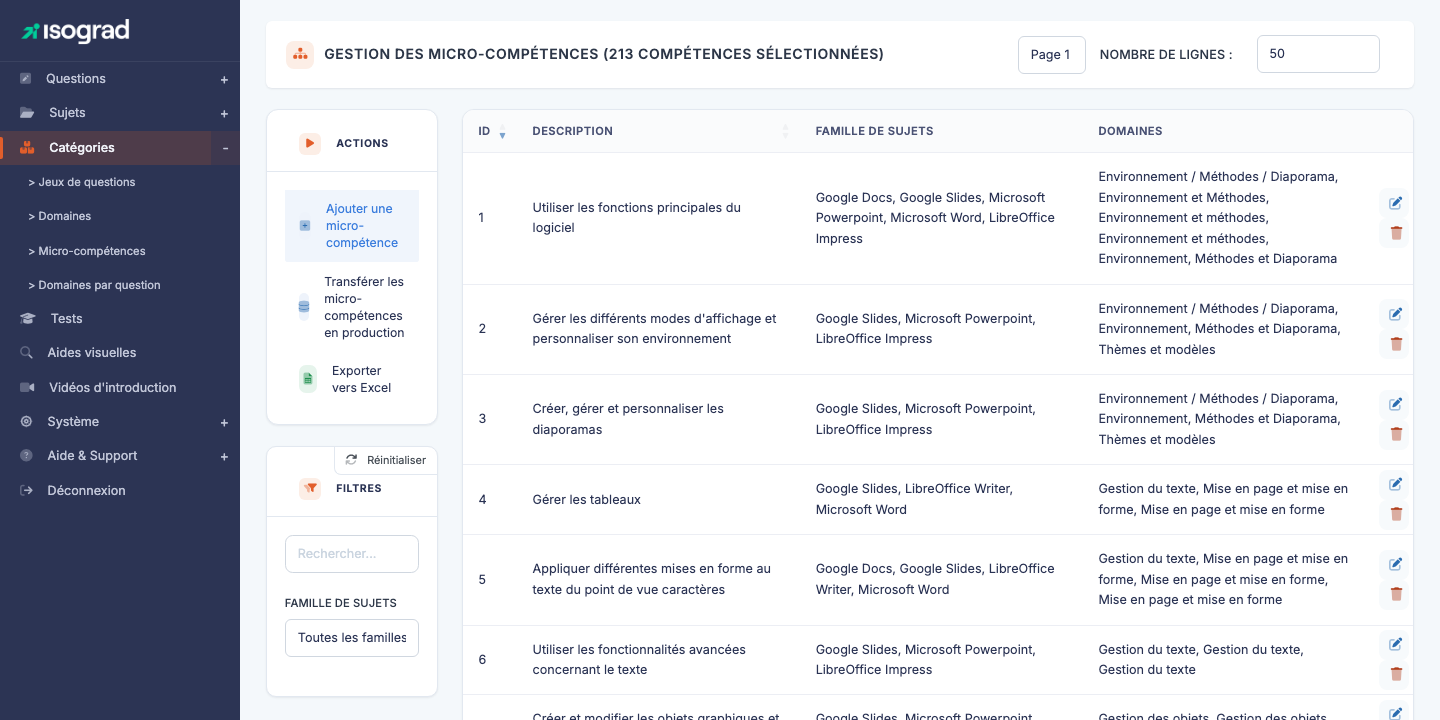Click the Aide & Support question icon
Viewport: 1440px width, 720px height.
click(26, 456)
